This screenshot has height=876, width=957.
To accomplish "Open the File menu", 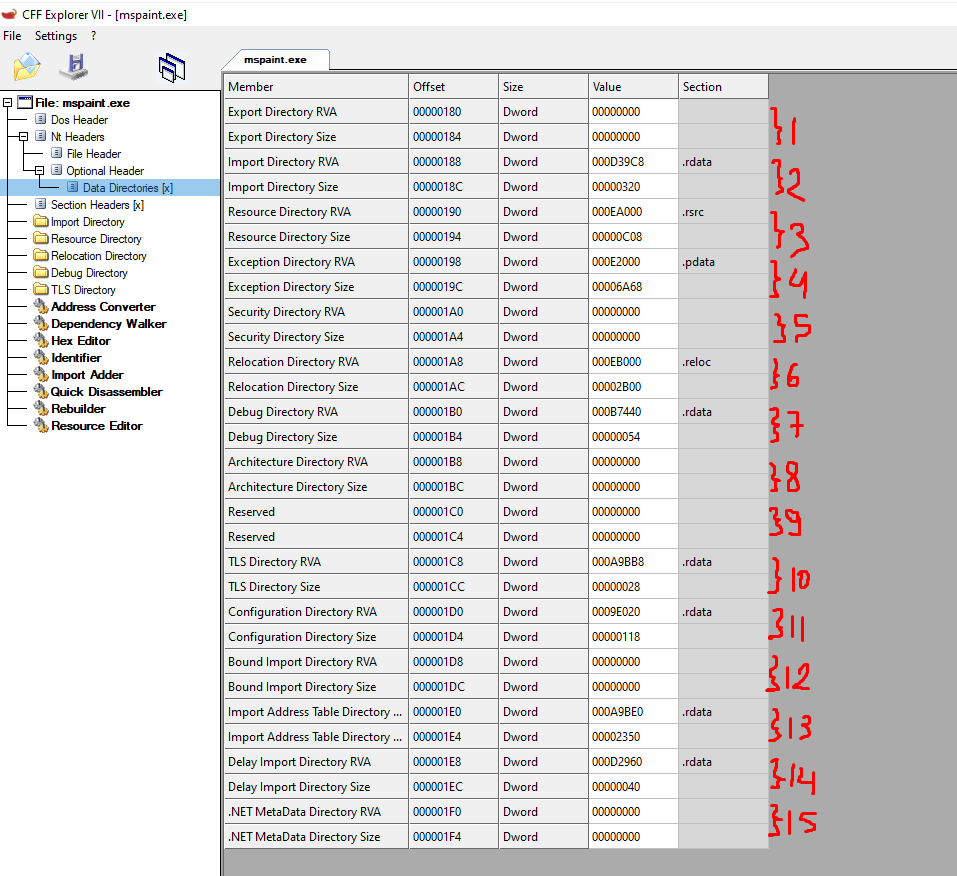I will click(12, 36).
